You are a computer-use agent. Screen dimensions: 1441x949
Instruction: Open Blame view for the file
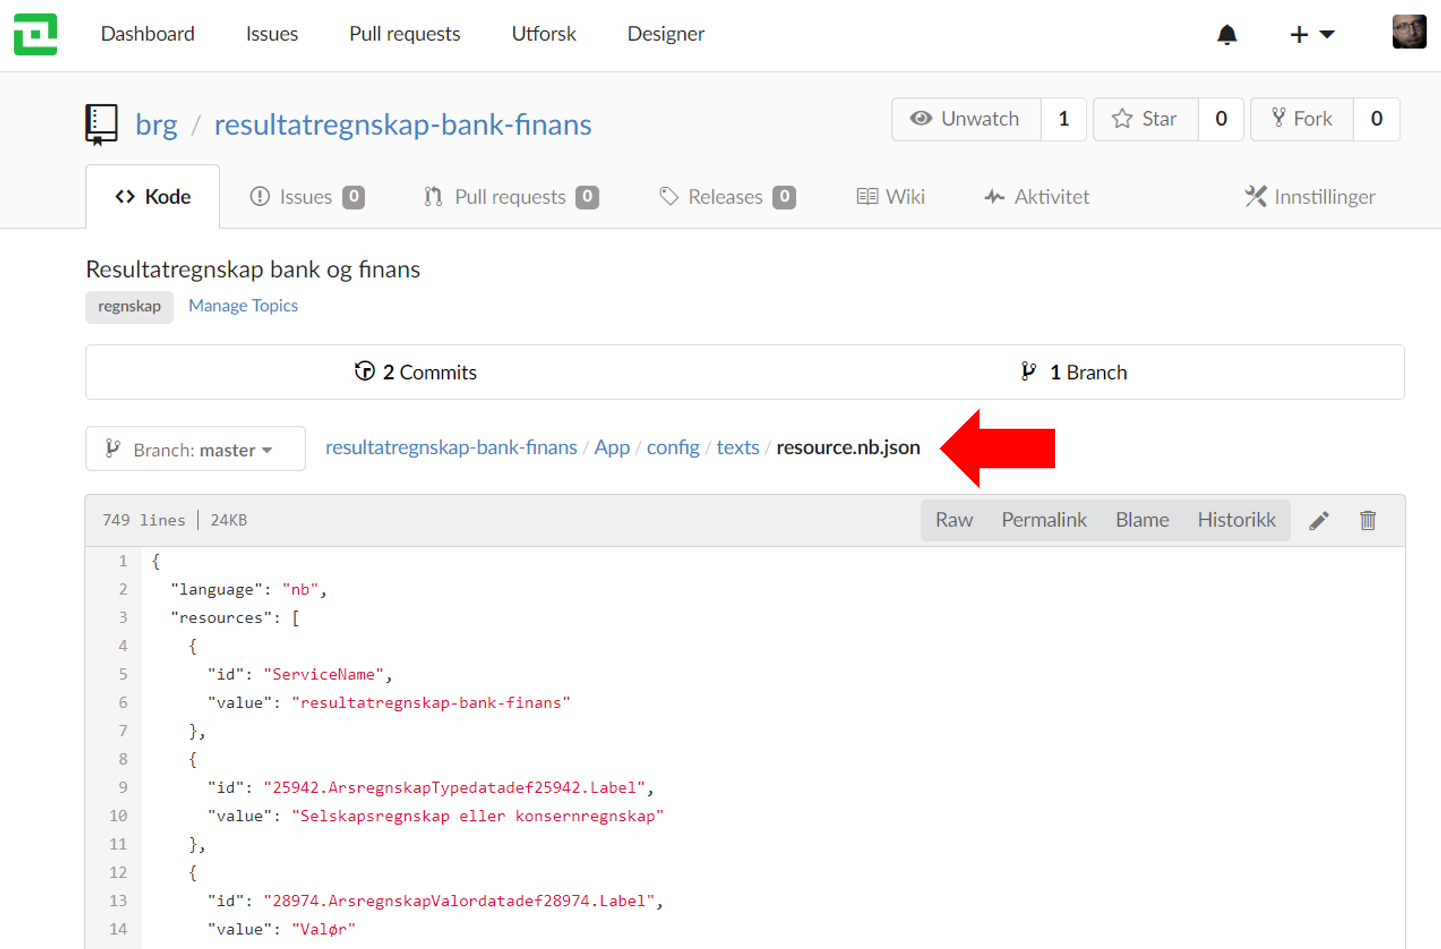coord(1142,520)
